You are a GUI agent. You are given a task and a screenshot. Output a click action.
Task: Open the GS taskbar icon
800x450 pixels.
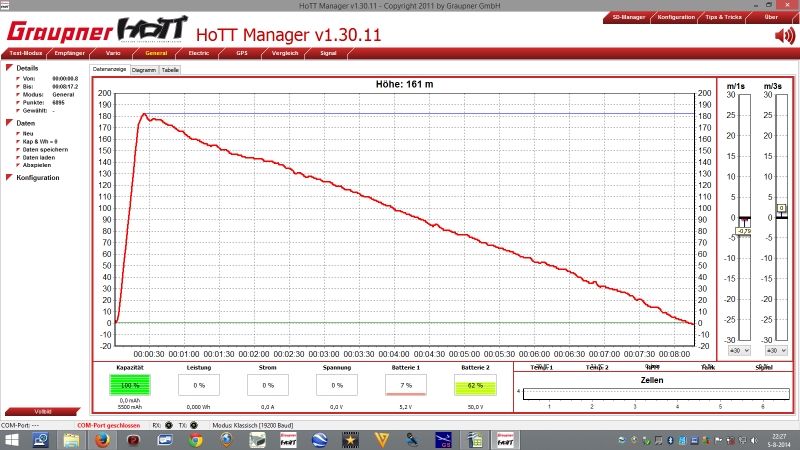pos(443,440)
